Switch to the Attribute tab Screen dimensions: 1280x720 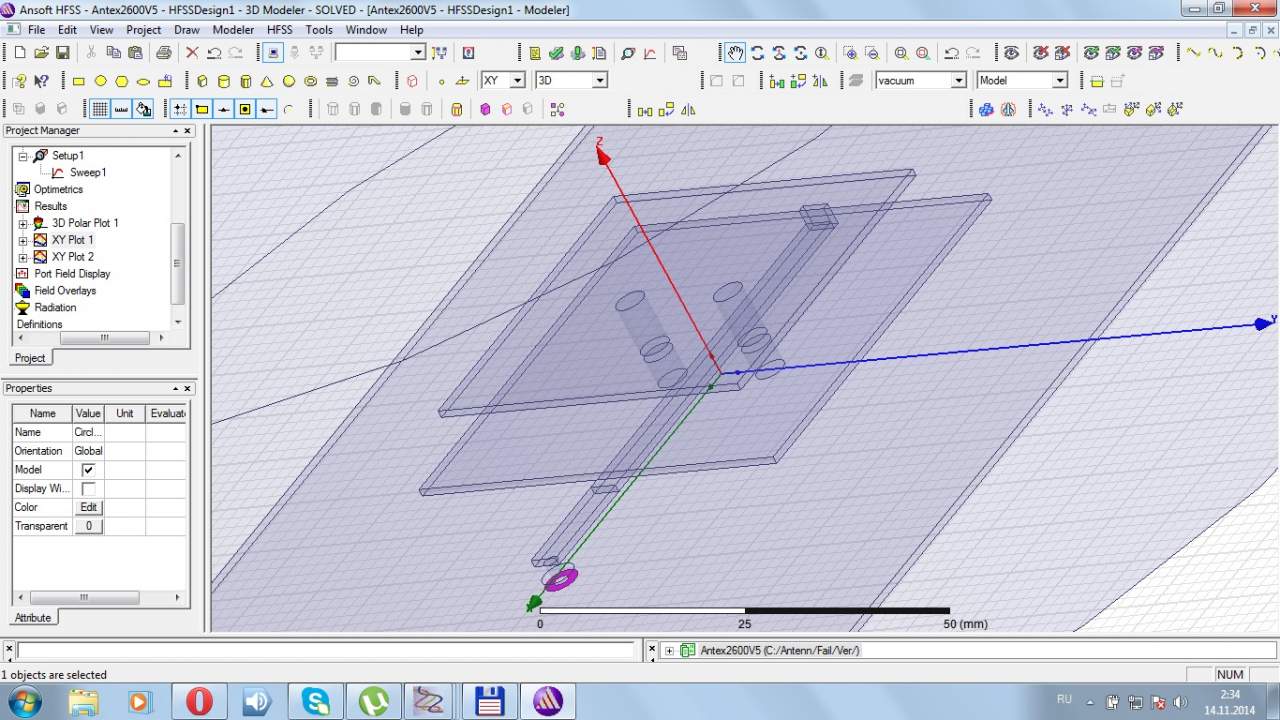pyautogui.click(x=32, y=618)
